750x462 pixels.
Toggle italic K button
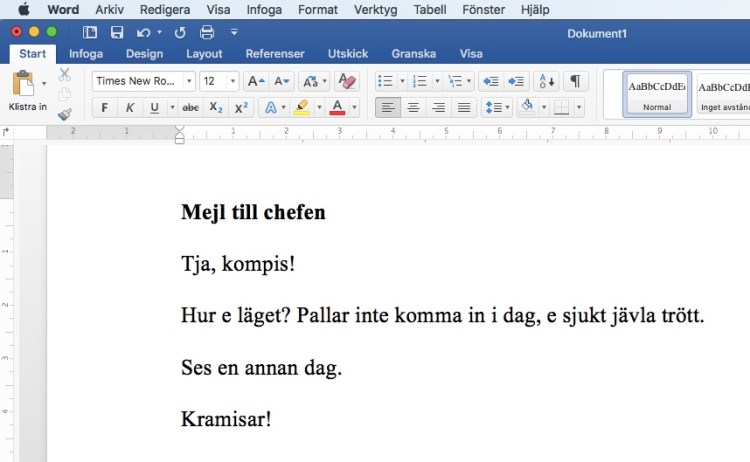coord(130,108)
